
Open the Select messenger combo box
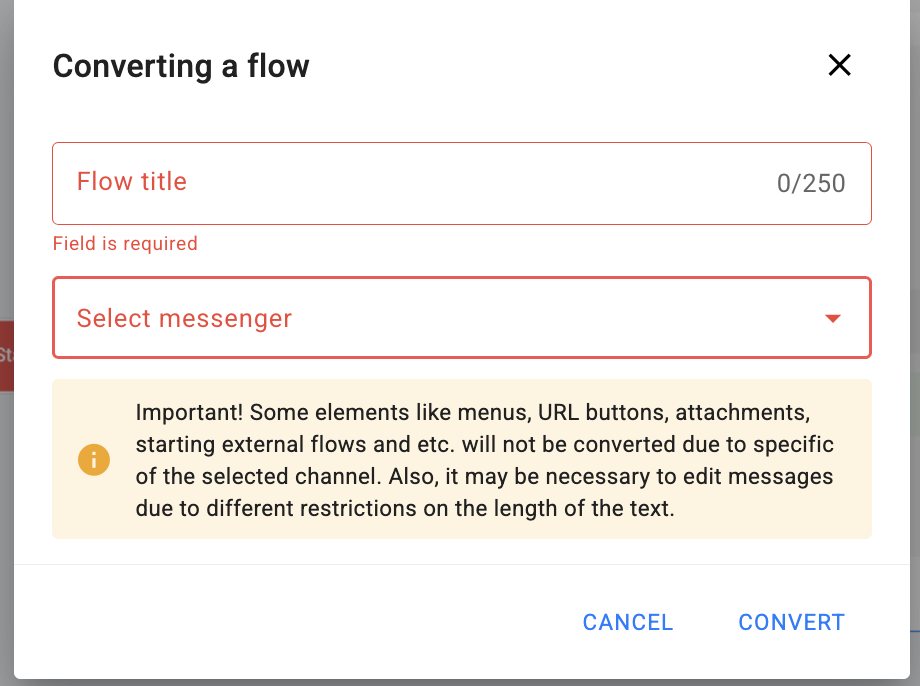pos(460,318)
